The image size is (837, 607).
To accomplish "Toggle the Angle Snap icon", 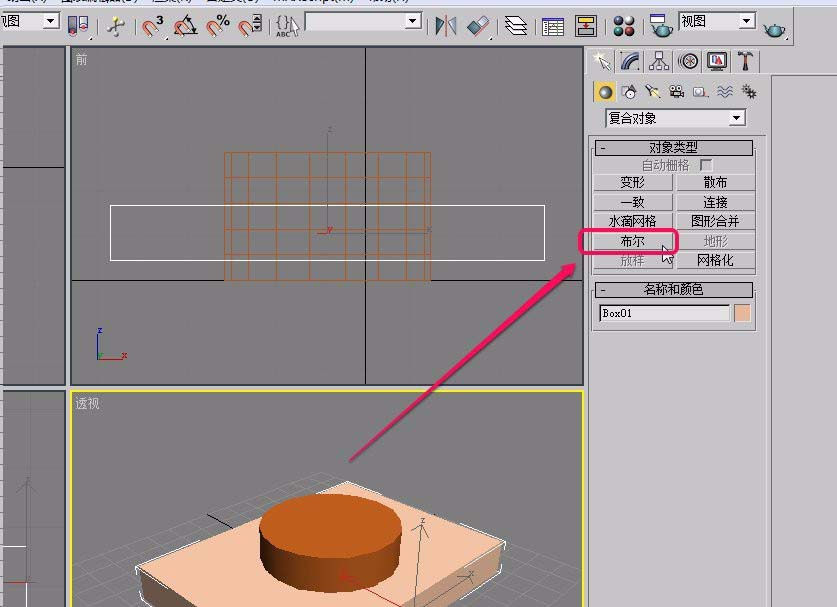I will pos(185,25).
